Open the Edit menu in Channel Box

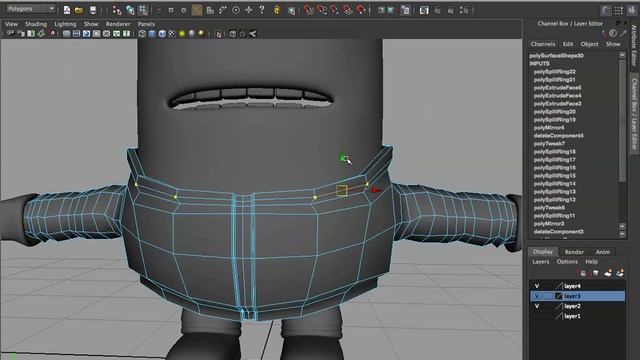point(568,44)
